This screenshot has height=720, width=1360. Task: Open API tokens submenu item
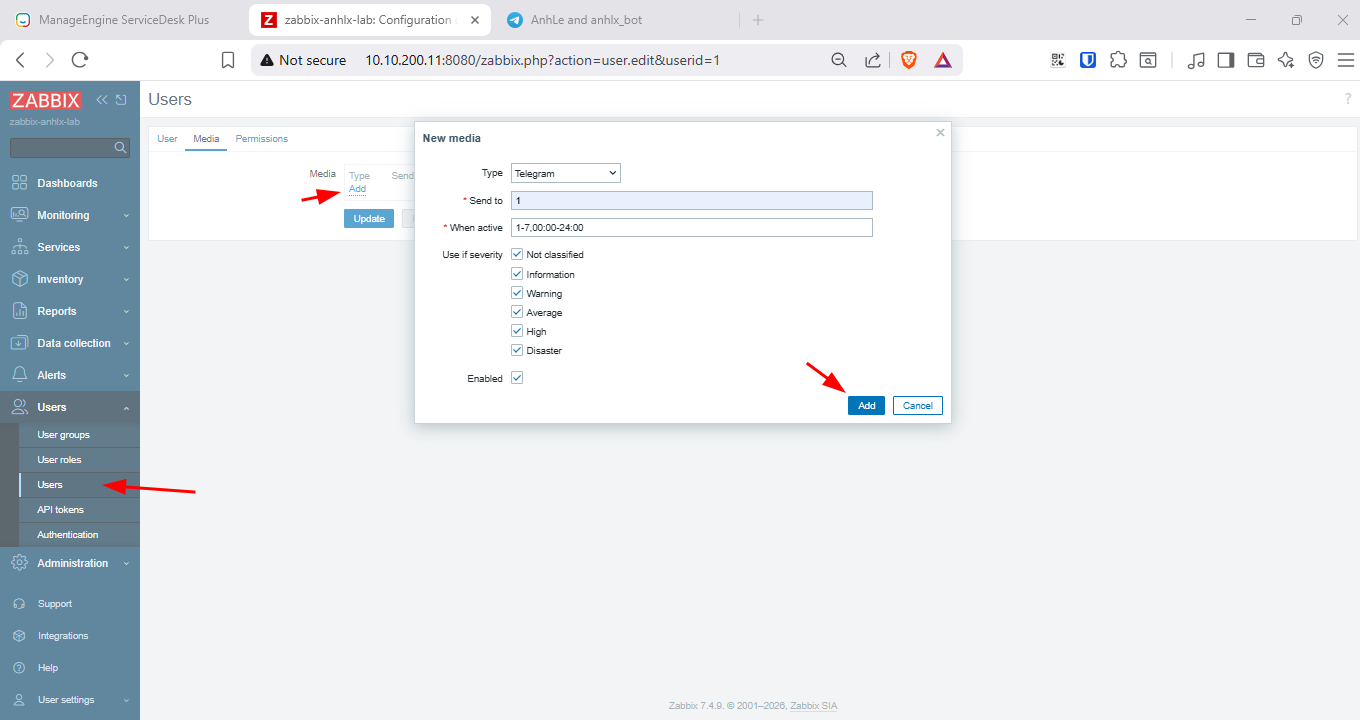[60, 510]
